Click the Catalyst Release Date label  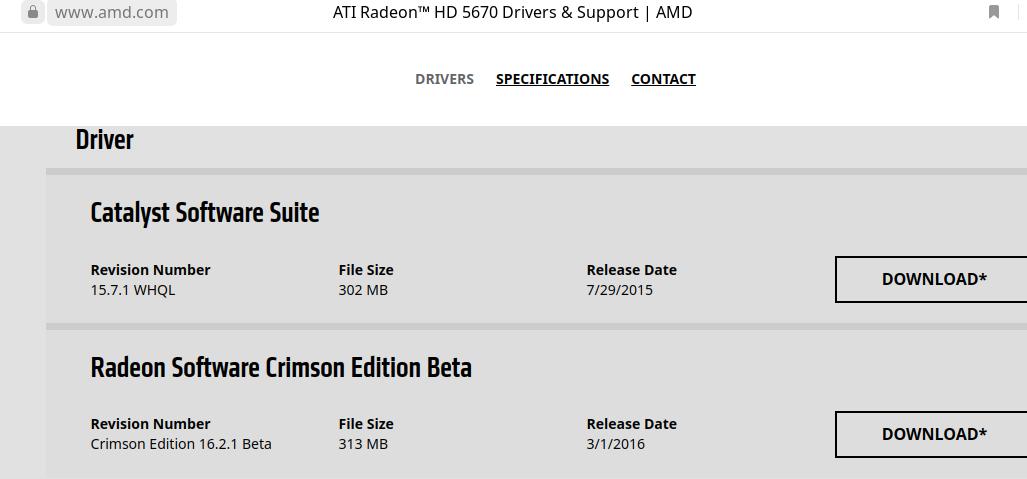(x=631, y=270)
